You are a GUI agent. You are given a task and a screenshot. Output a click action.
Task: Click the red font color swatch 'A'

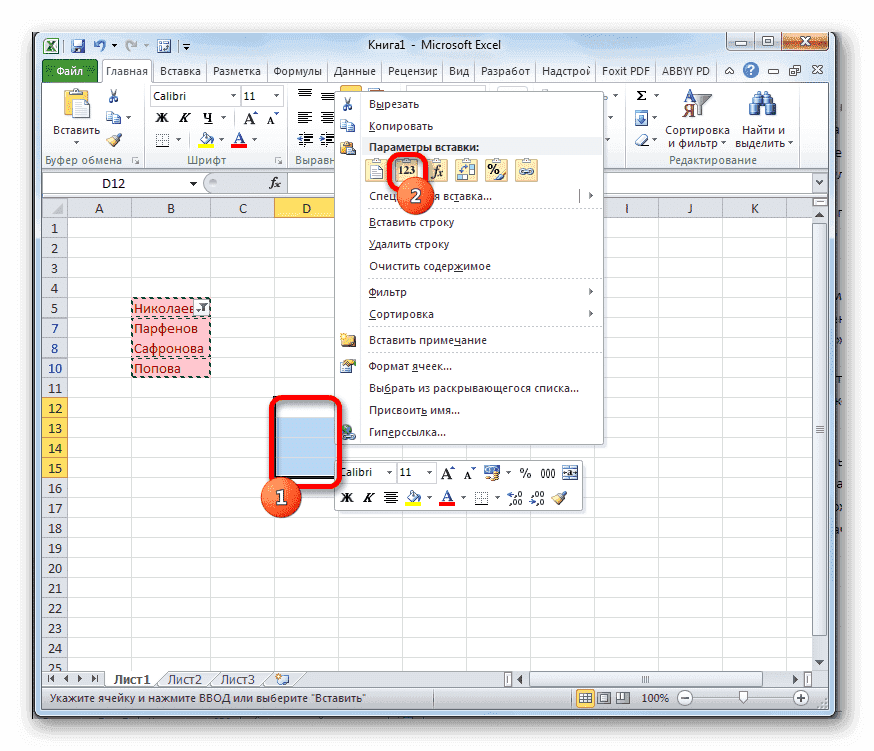[x=446, y=496]
